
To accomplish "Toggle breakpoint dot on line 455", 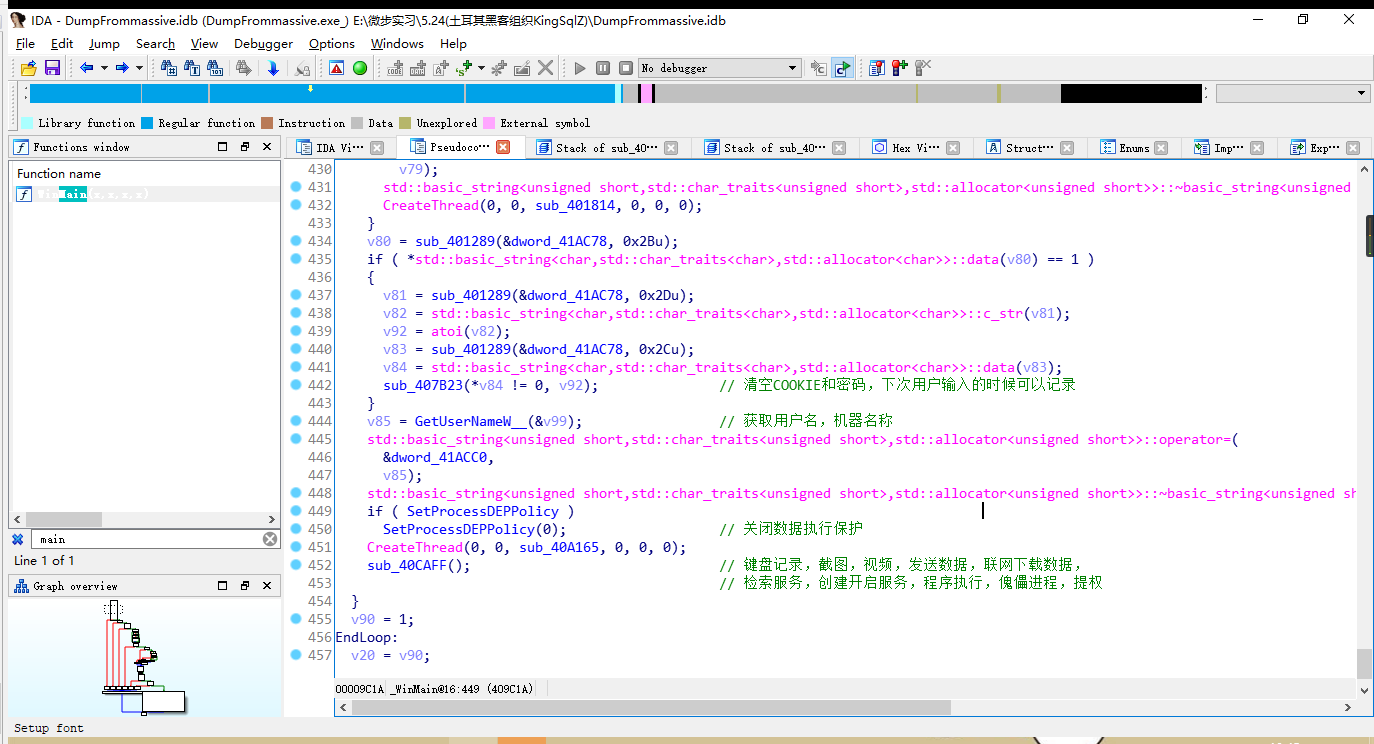I will click(x=296, y=619).
